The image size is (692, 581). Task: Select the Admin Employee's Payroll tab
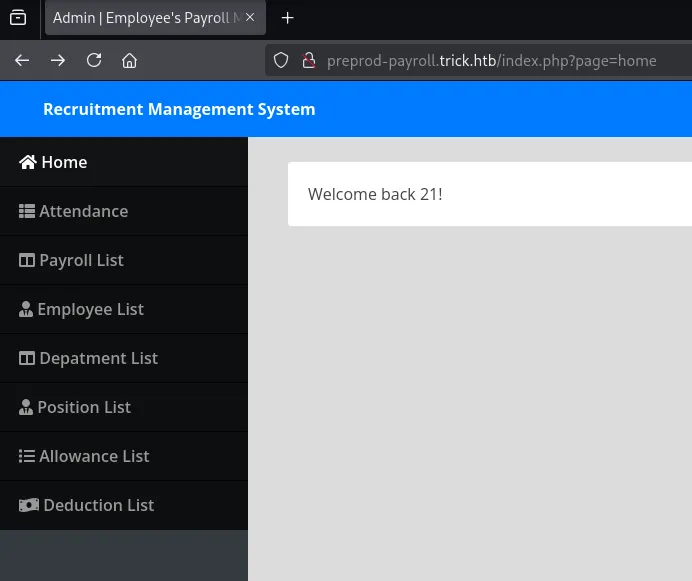(x=146, y=18)
